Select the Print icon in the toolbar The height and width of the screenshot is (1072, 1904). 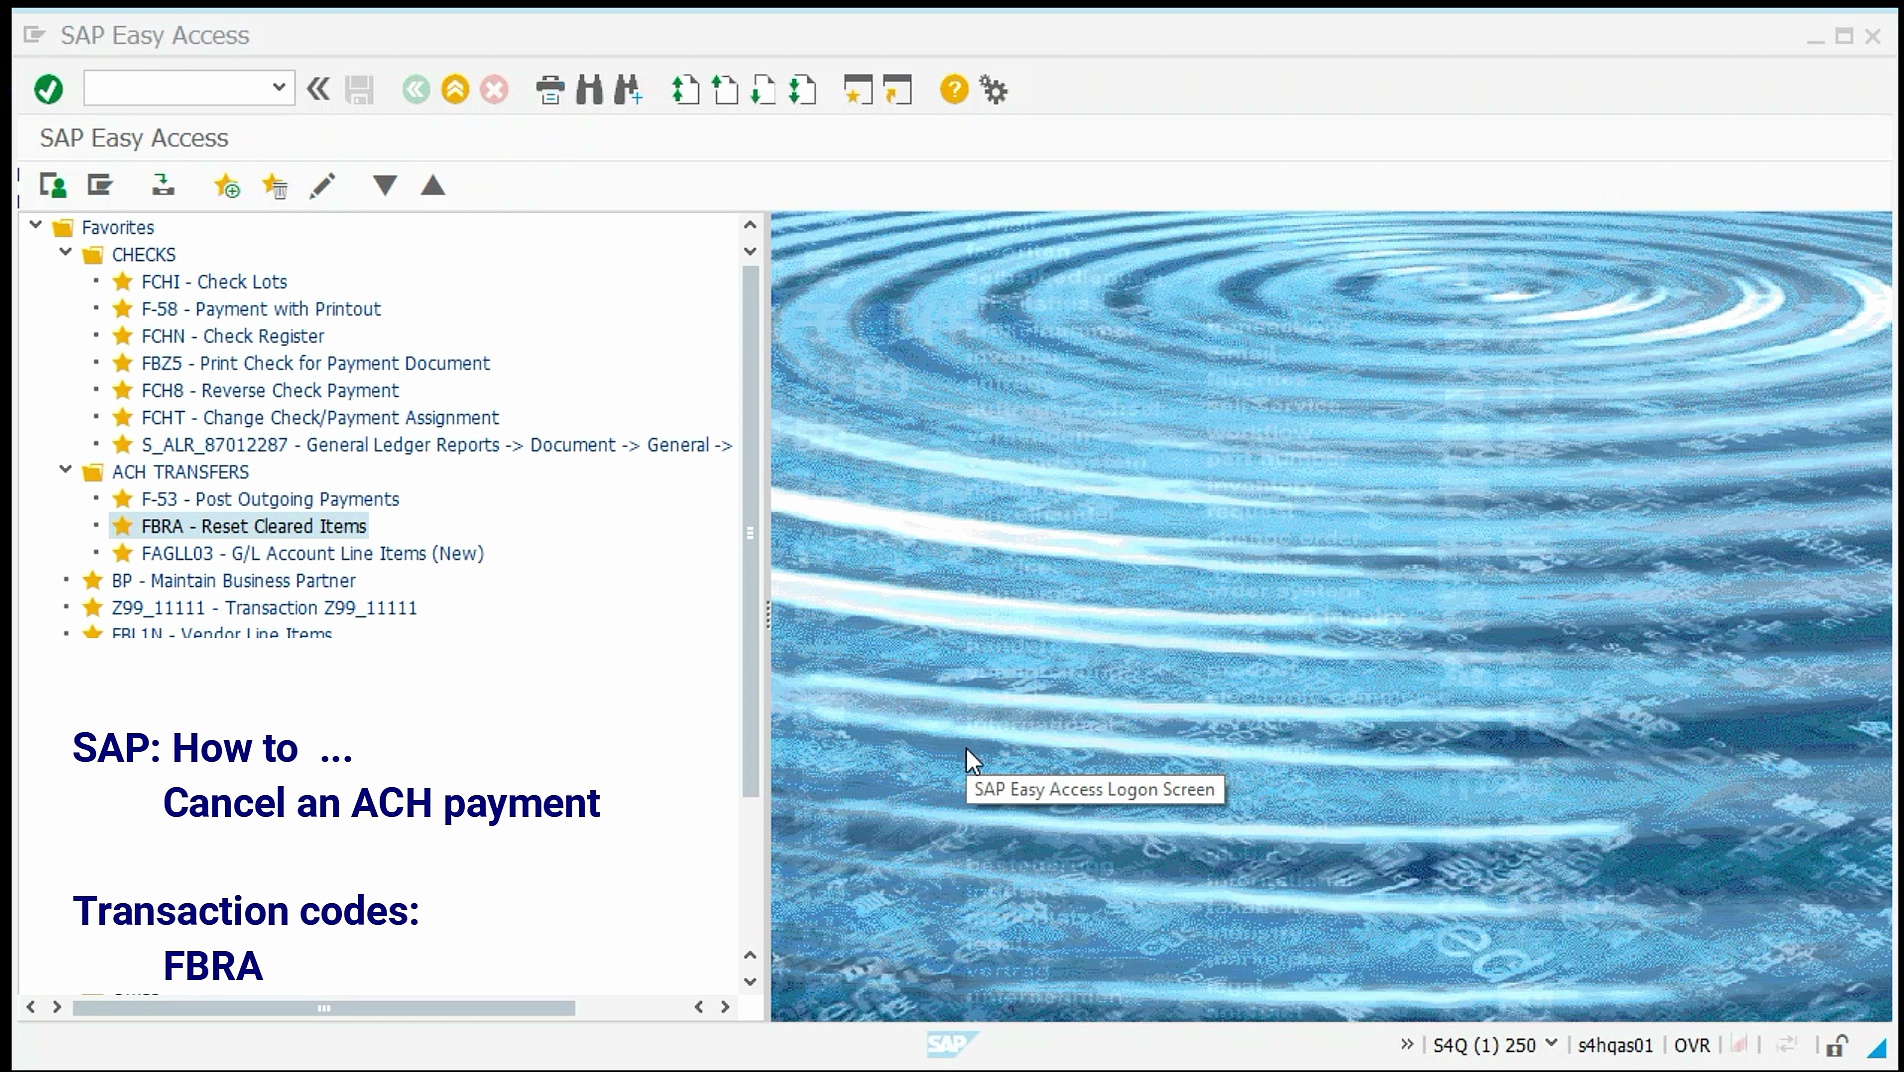pos(549,89)
